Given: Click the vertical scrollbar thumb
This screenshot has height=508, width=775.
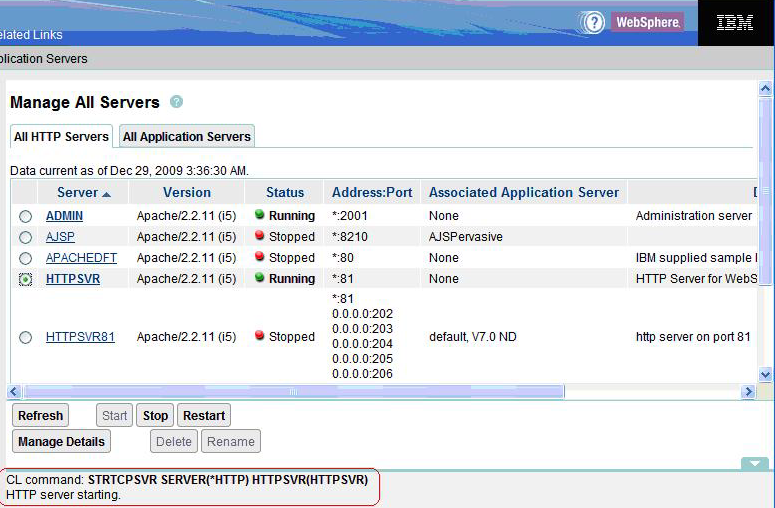Looking at the screenshot, I should pyautogui.click(x=765, y=191).
